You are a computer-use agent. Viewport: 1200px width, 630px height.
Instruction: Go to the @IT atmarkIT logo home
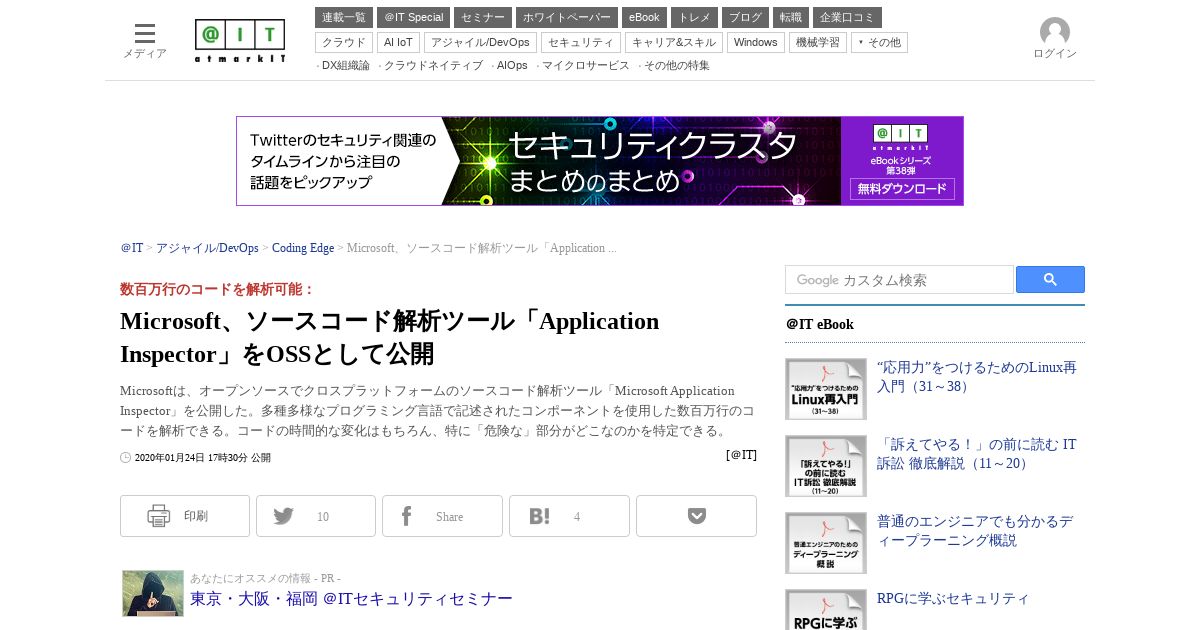(x=240, y=41)
